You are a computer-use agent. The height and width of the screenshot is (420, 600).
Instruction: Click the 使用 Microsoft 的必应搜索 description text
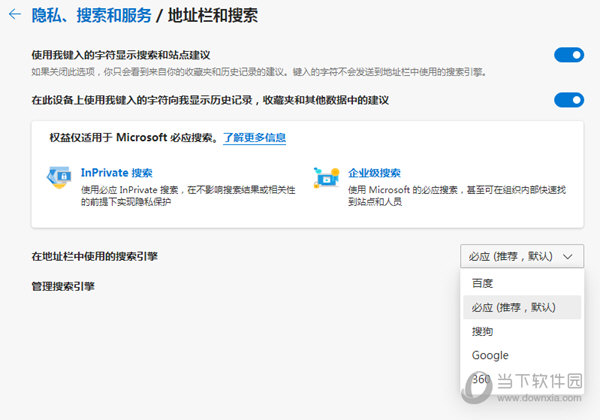[457, 195]
